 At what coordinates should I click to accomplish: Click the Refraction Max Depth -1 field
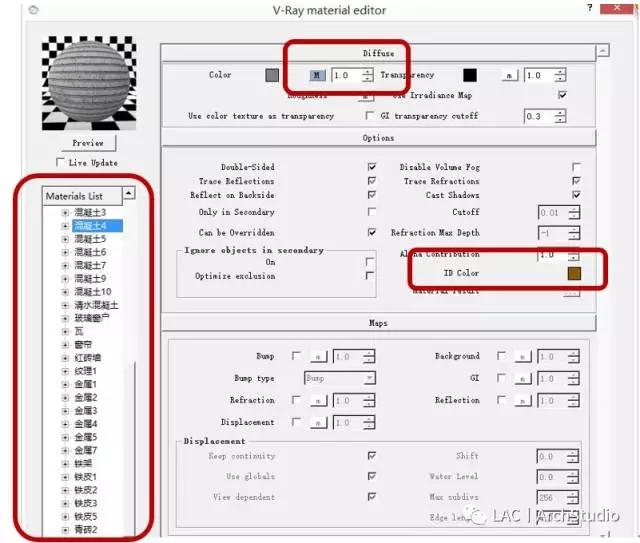click(x=553, y=234)
